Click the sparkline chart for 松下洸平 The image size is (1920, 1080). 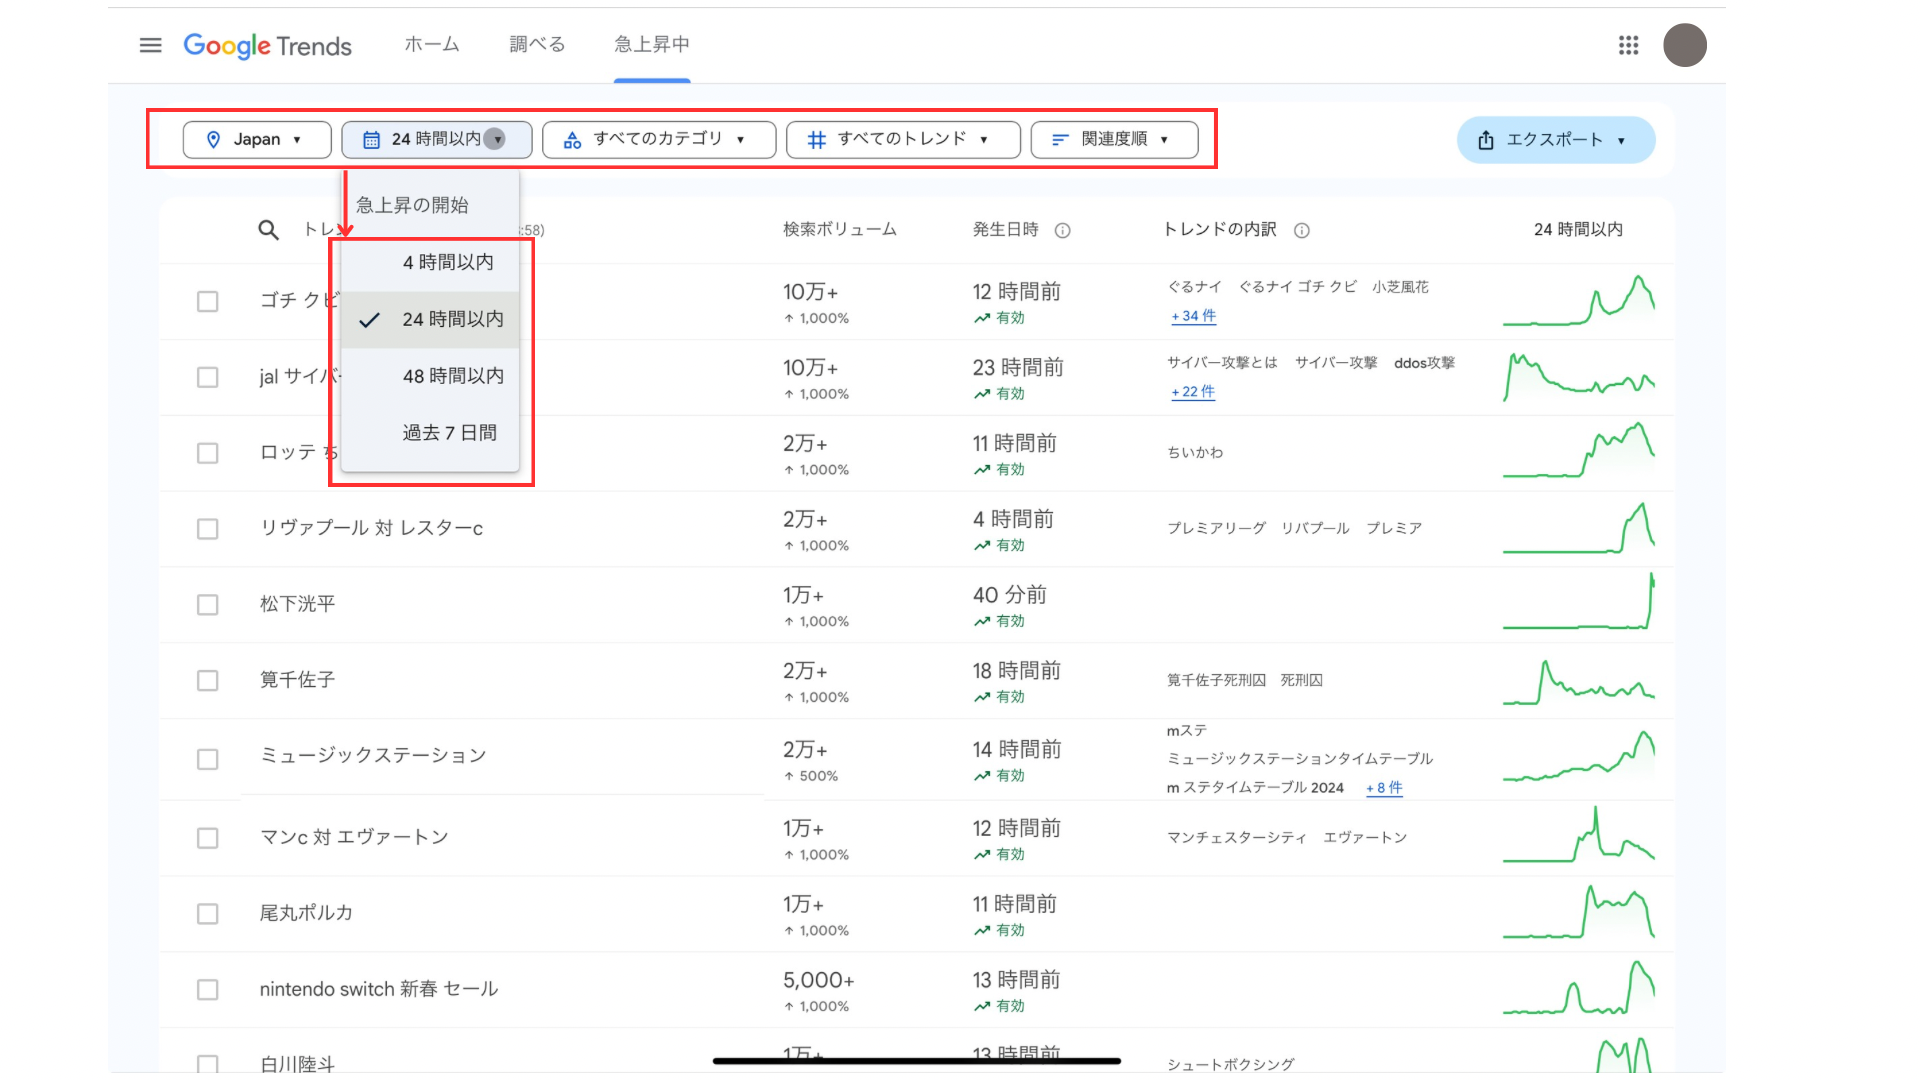(1578, 603)
